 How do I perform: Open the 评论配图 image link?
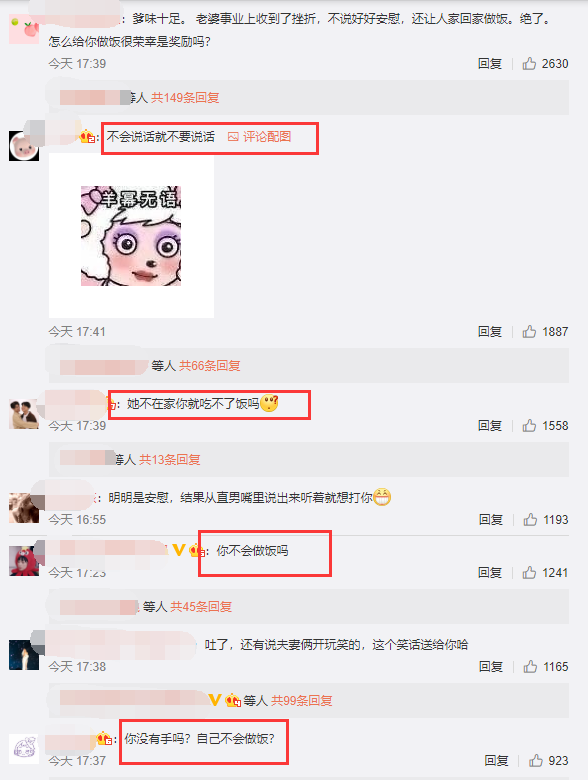260,136
